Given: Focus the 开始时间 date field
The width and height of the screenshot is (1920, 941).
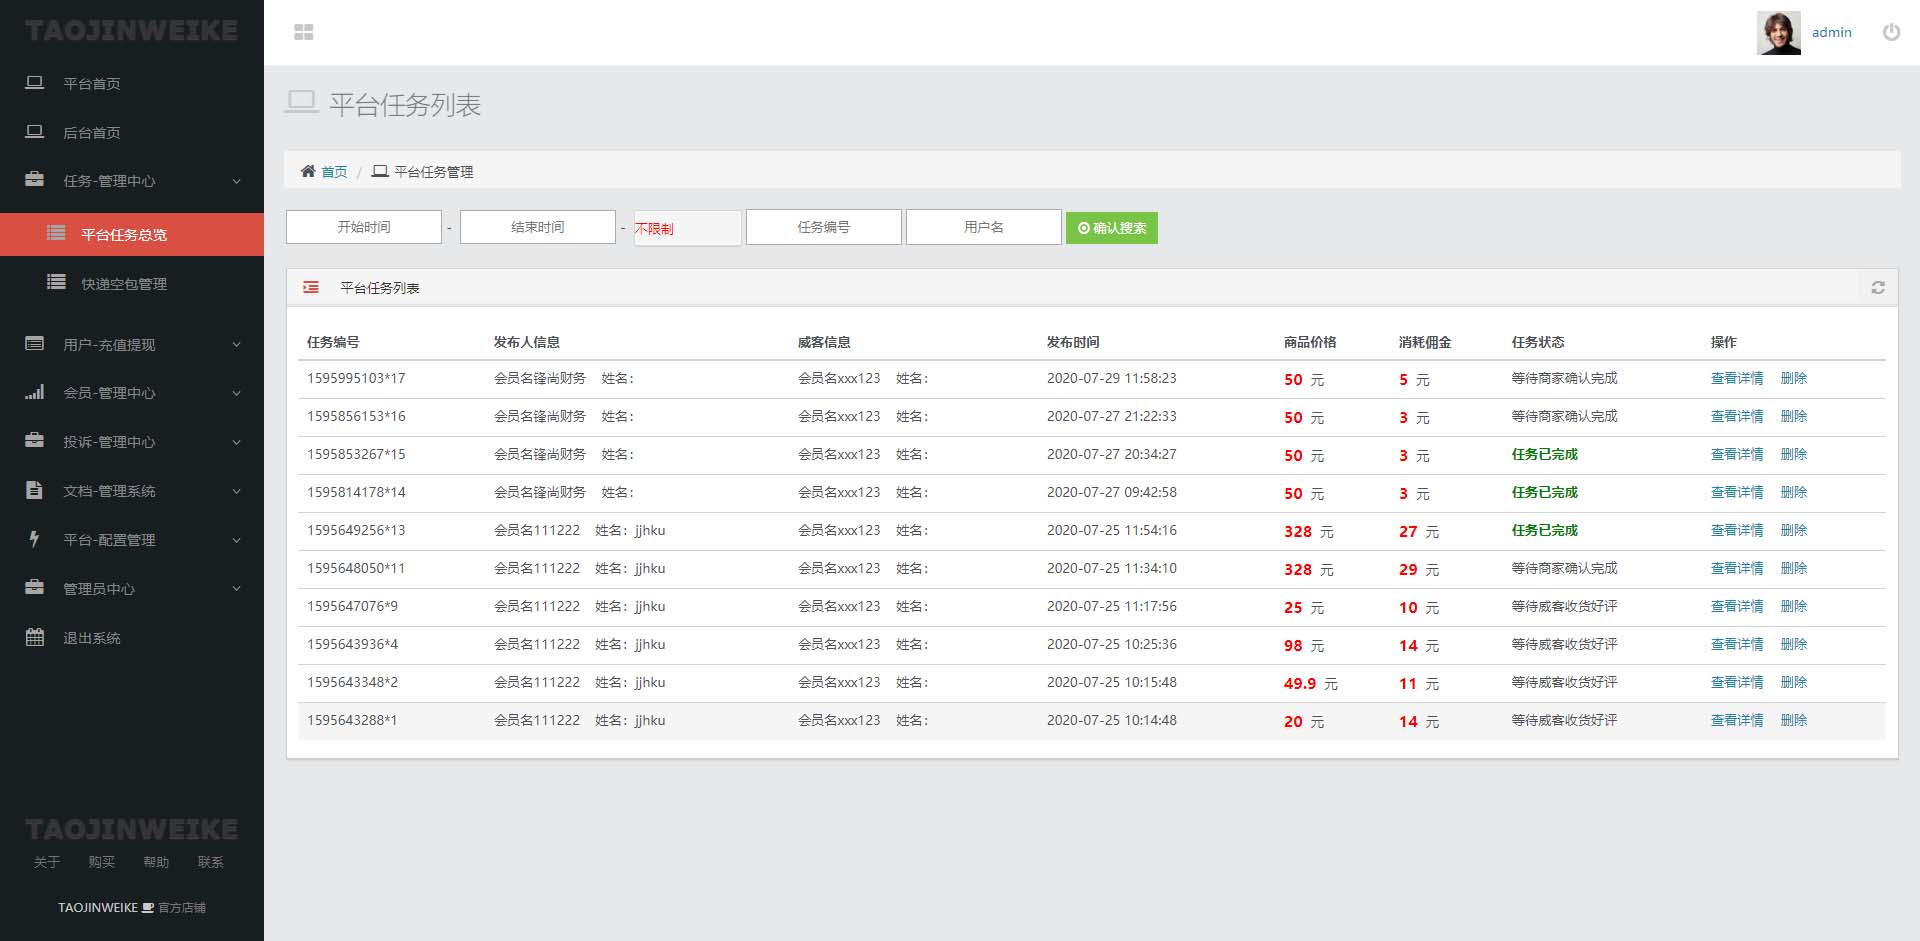Looking at the screenshot, I should [364, 227].
